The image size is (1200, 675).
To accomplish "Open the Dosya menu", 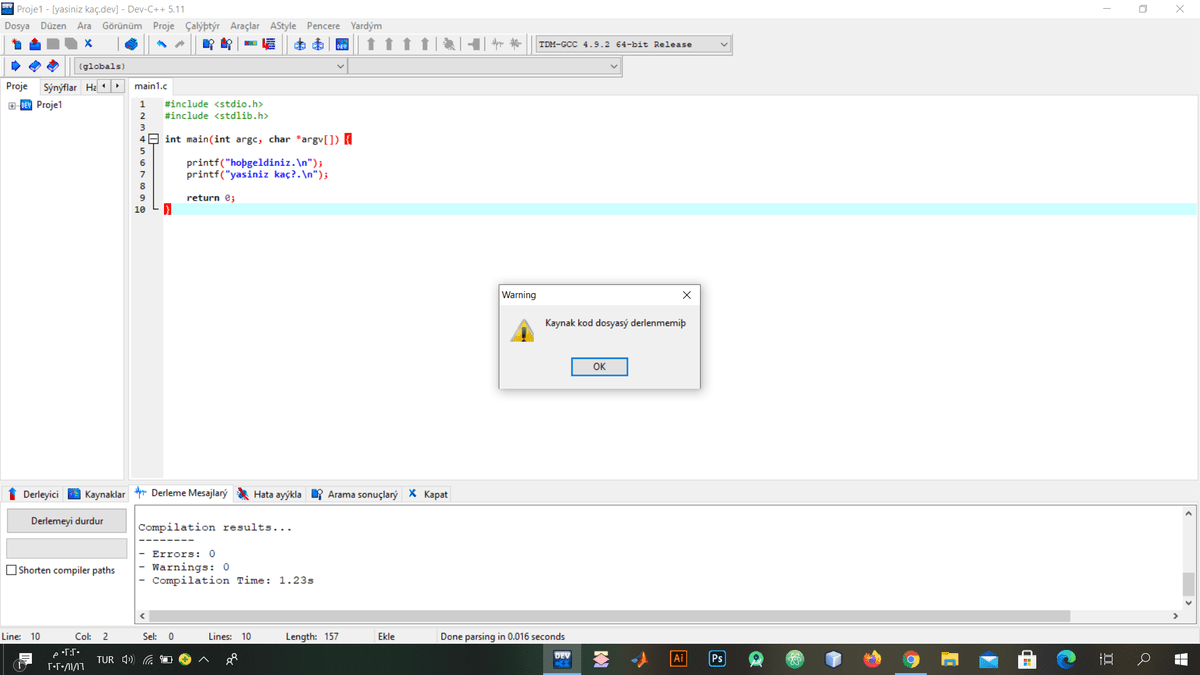I will point(17,26).
